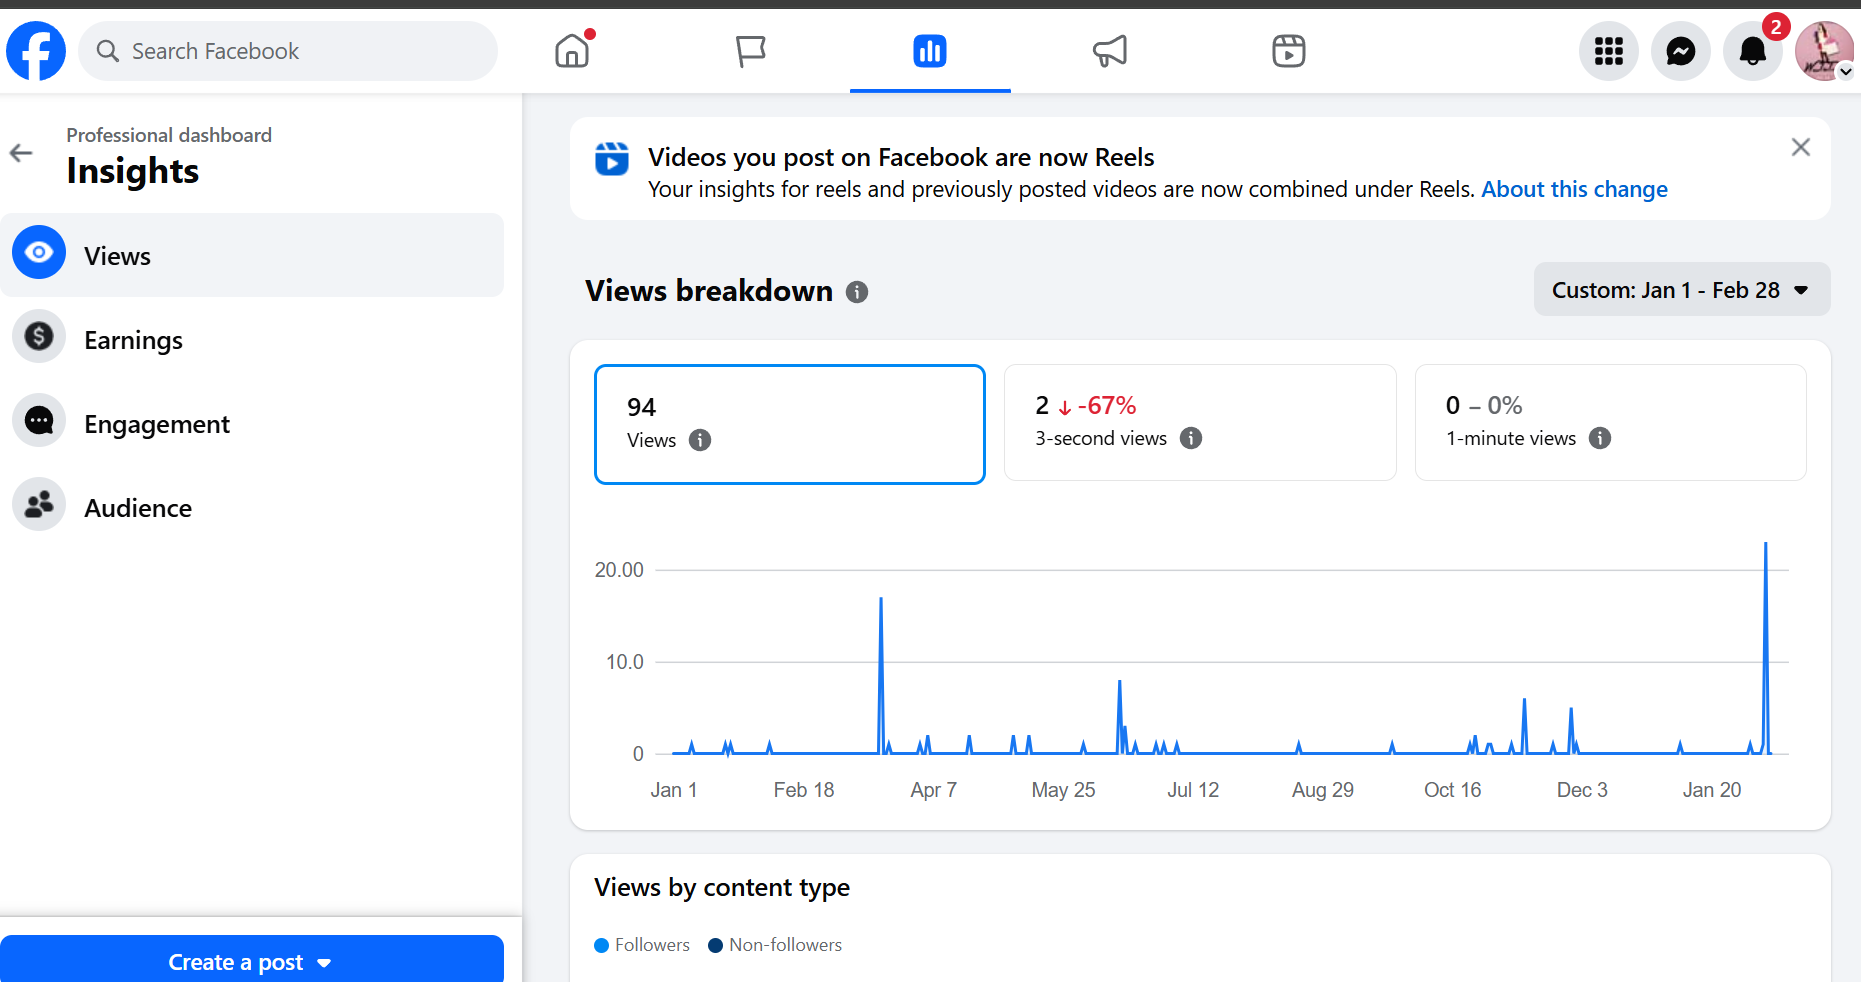
Task: Select the 3-second views metric card
Action: click(x=1199, y=422)
